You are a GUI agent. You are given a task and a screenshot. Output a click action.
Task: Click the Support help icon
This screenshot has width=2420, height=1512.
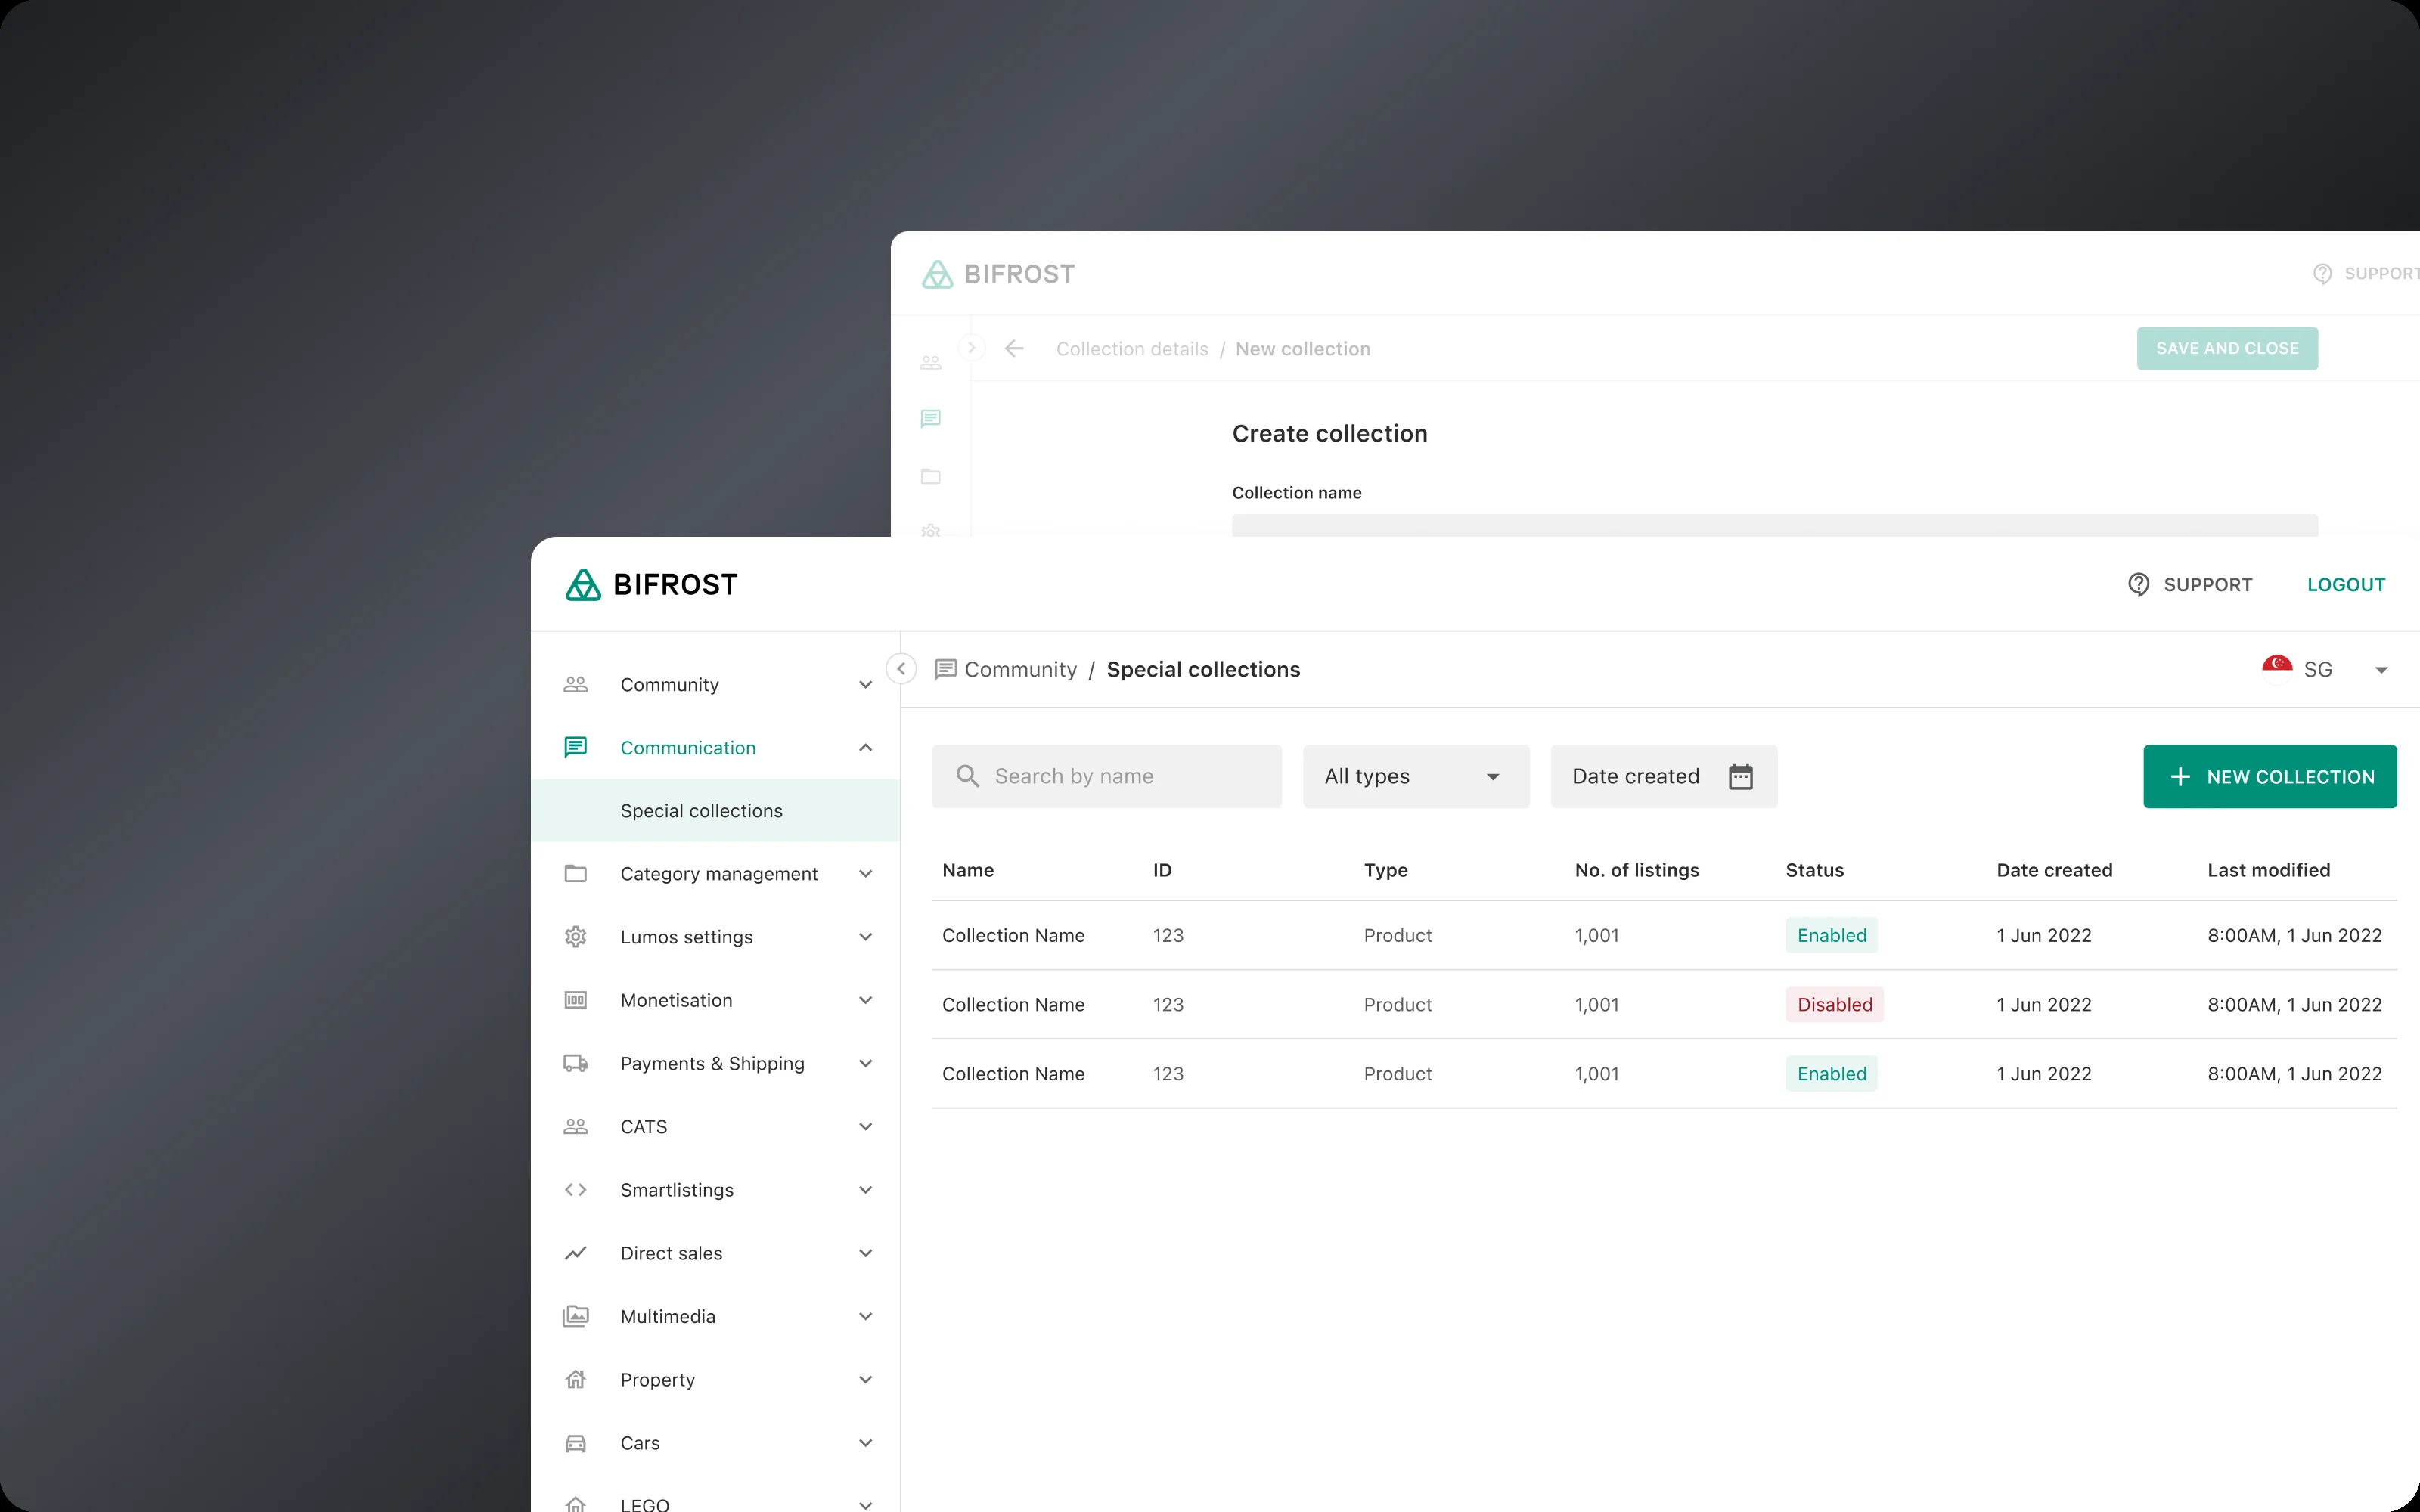2138,585
